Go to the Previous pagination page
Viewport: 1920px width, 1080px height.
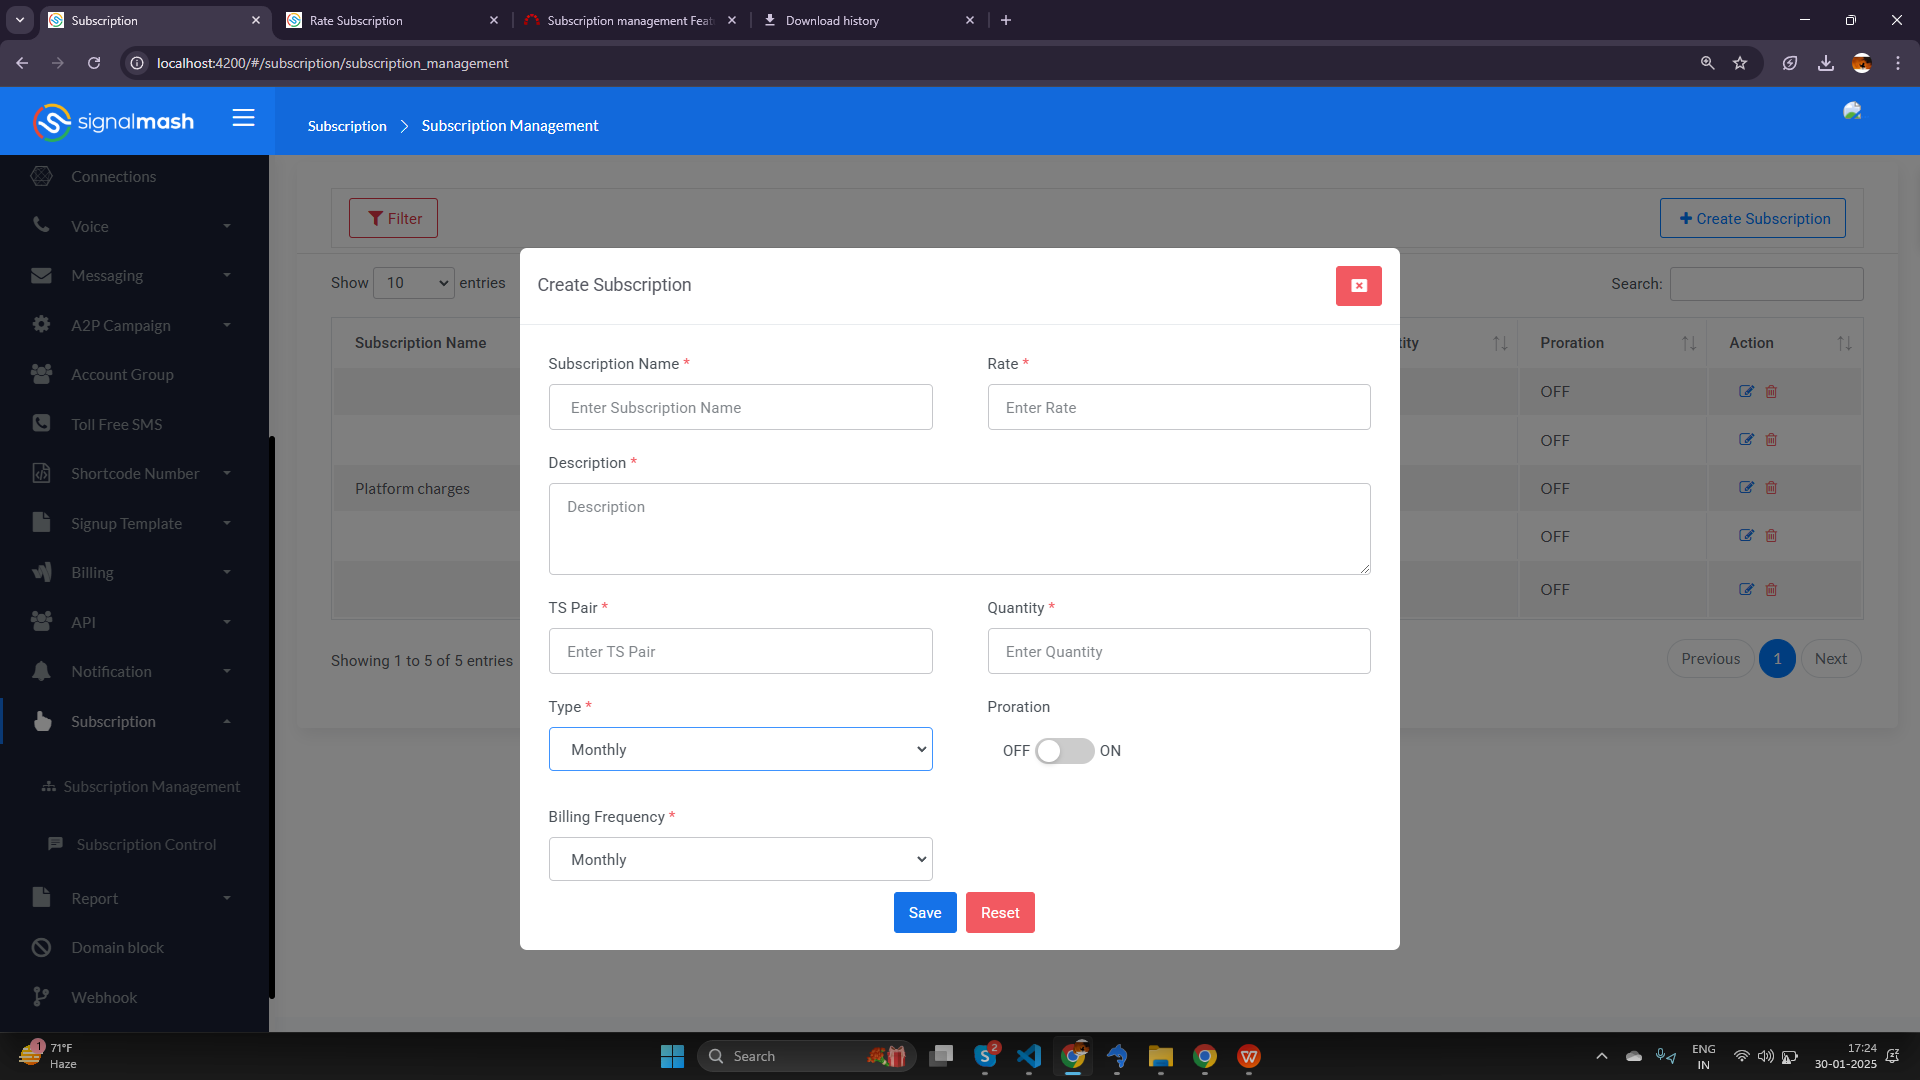pyautogui.click(x=1710, y=658)
